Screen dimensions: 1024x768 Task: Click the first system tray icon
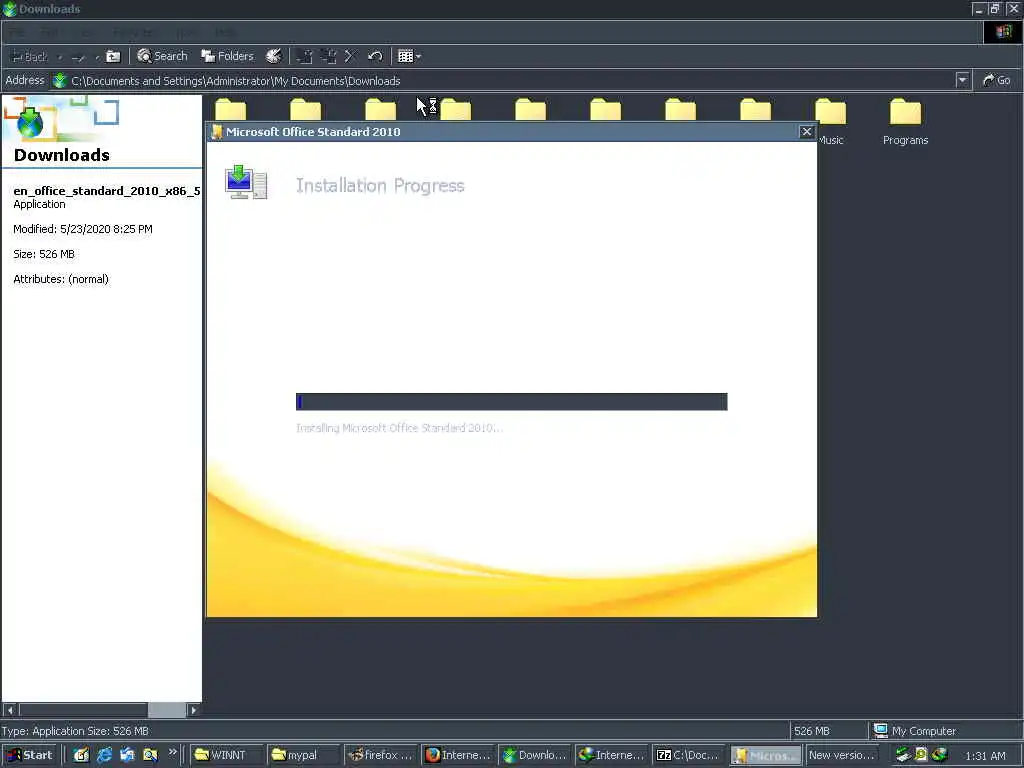[x=903, y=755]
